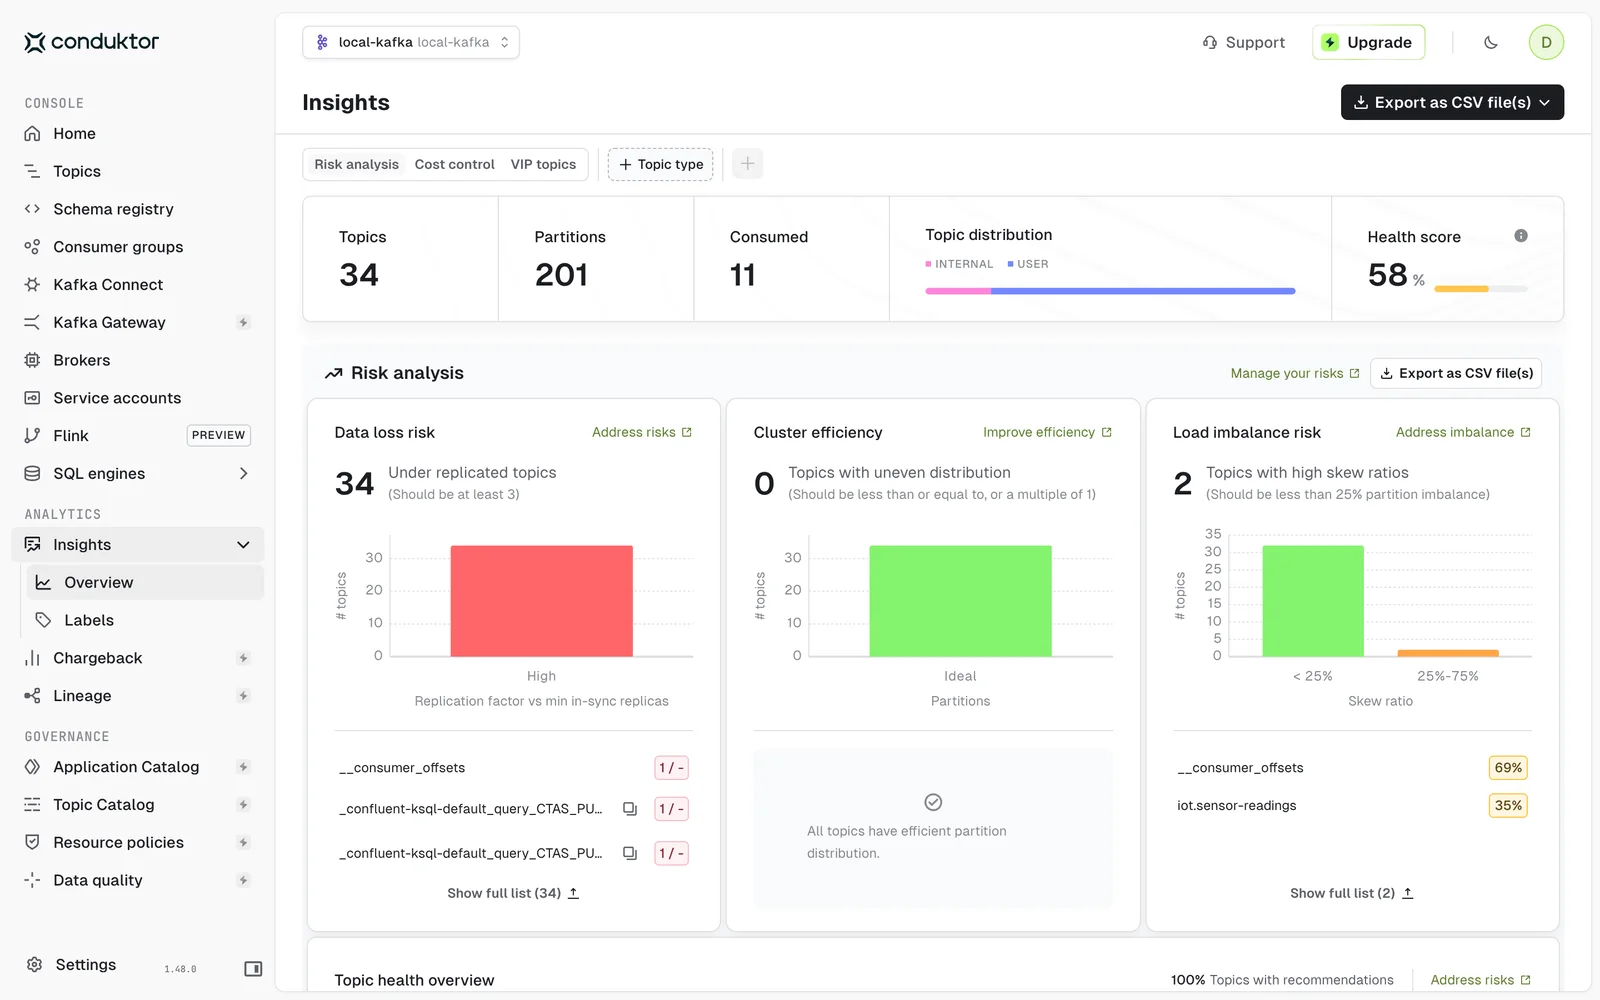Collapse sidebar panel icon beside version number
The image size is (1600, 1000).
(253, 969)
